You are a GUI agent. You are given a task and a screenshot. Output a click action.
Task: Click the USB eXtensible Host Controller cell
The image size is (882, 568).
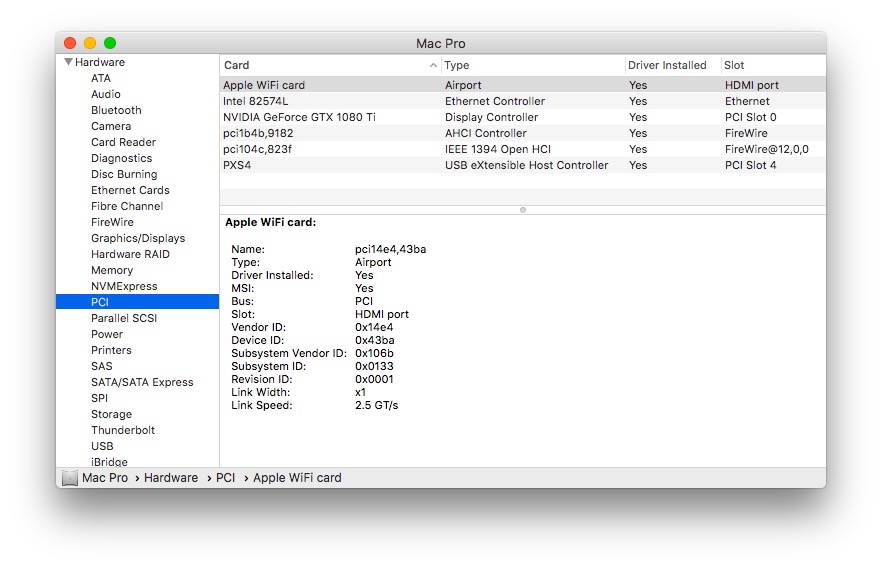(x=526, y=165)
